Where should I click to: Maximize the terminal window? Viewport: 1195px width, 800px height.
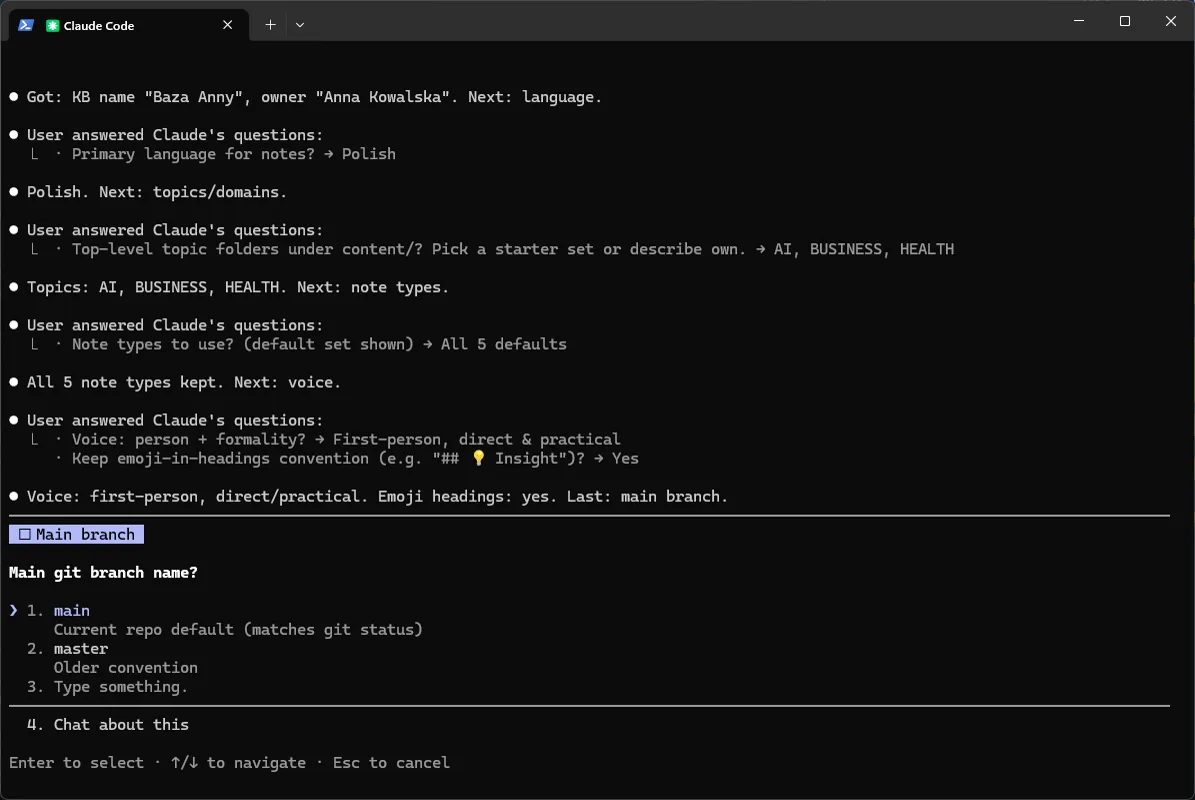coord(1124,21)
